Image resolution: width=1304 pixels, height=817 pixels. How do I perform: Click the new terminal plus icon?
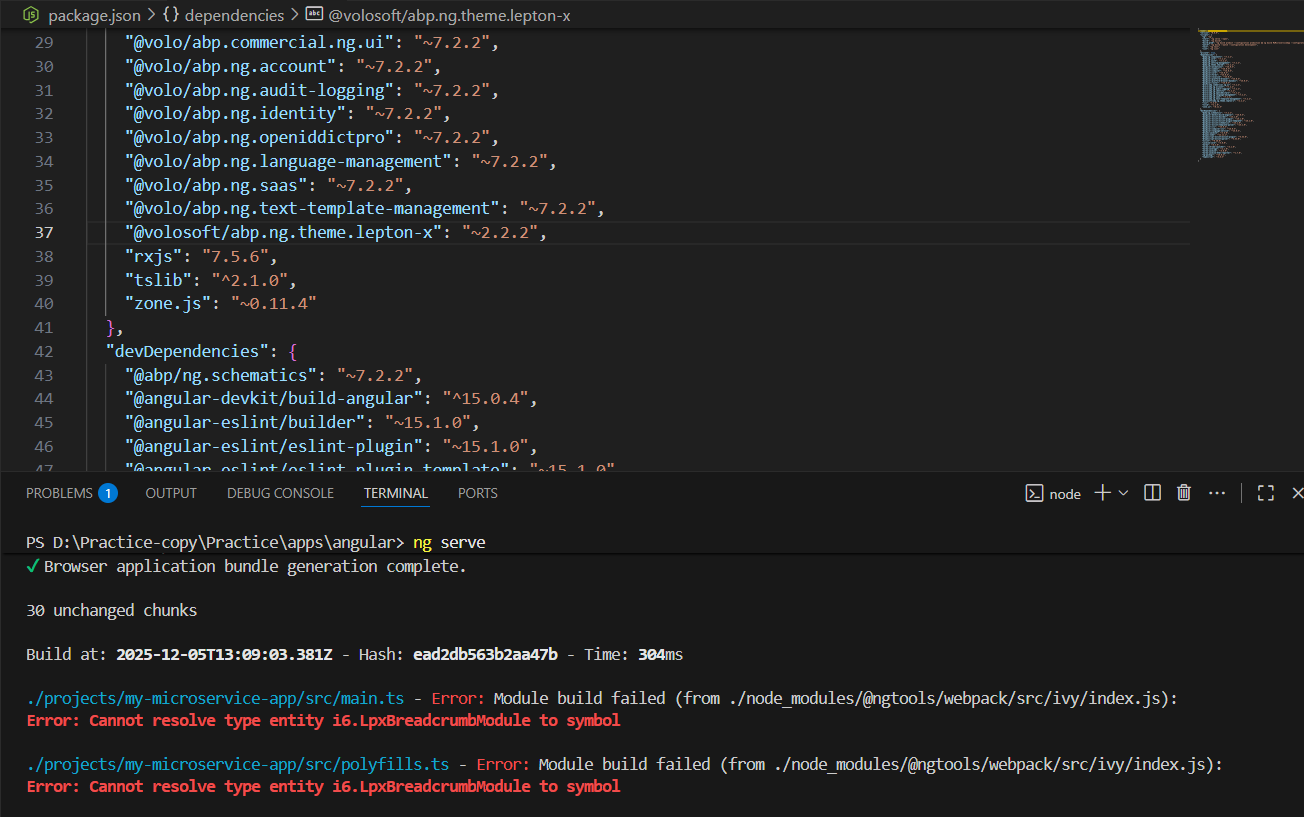[x=1102, y=493]
